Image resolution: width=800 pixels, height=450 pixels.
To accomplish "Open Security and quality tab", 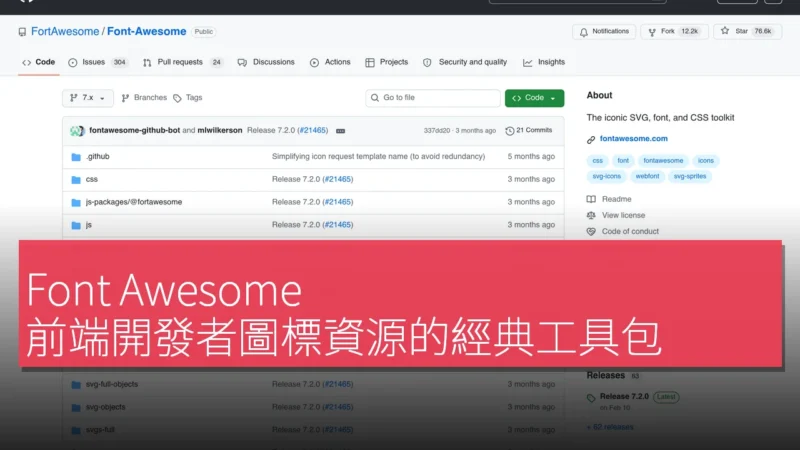I will (x=465, y=62).
